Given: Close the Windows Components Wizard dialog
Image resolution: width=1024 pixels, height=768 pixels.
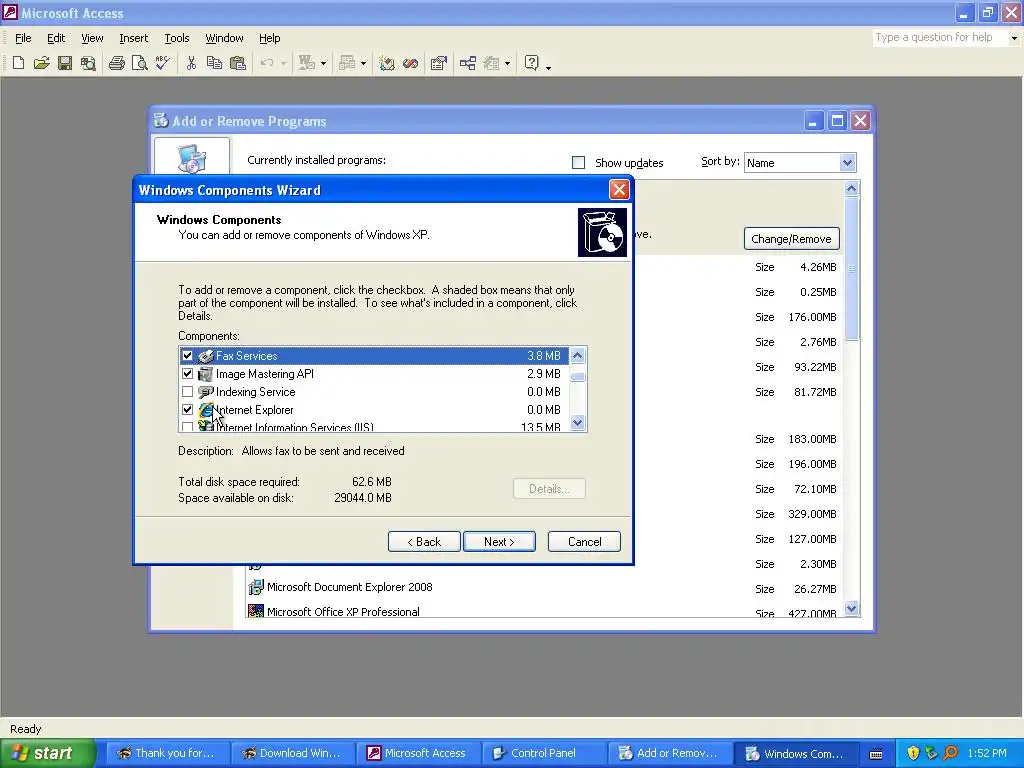Looking at the screenshot, I should pos(618,190).
